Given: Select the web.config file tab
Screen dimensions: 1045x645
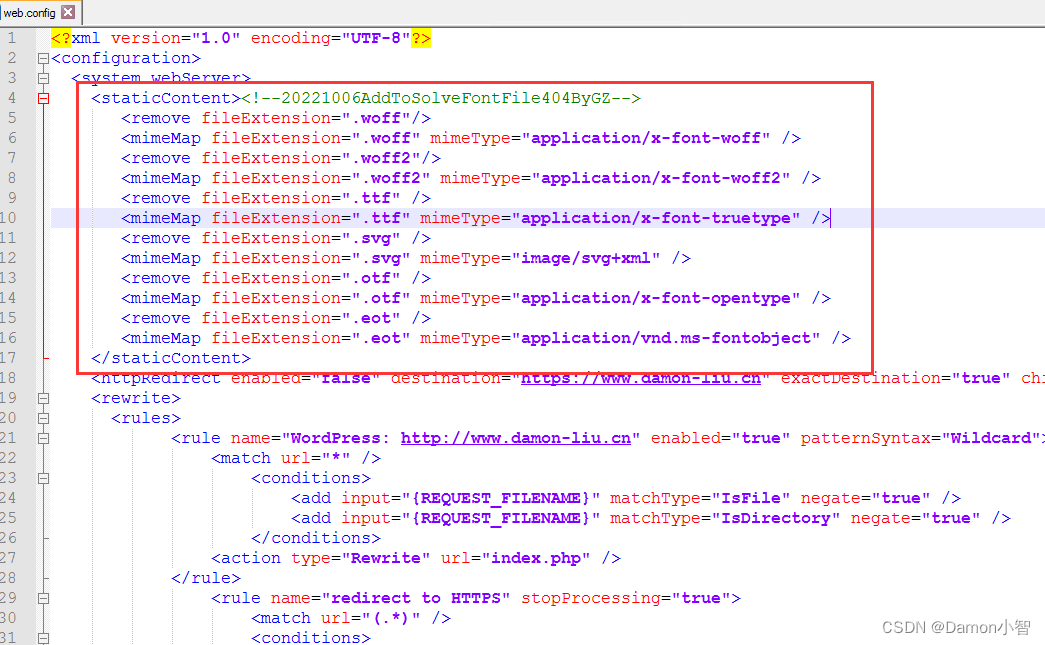Looking at the screenshot, I should click(39, 12).
